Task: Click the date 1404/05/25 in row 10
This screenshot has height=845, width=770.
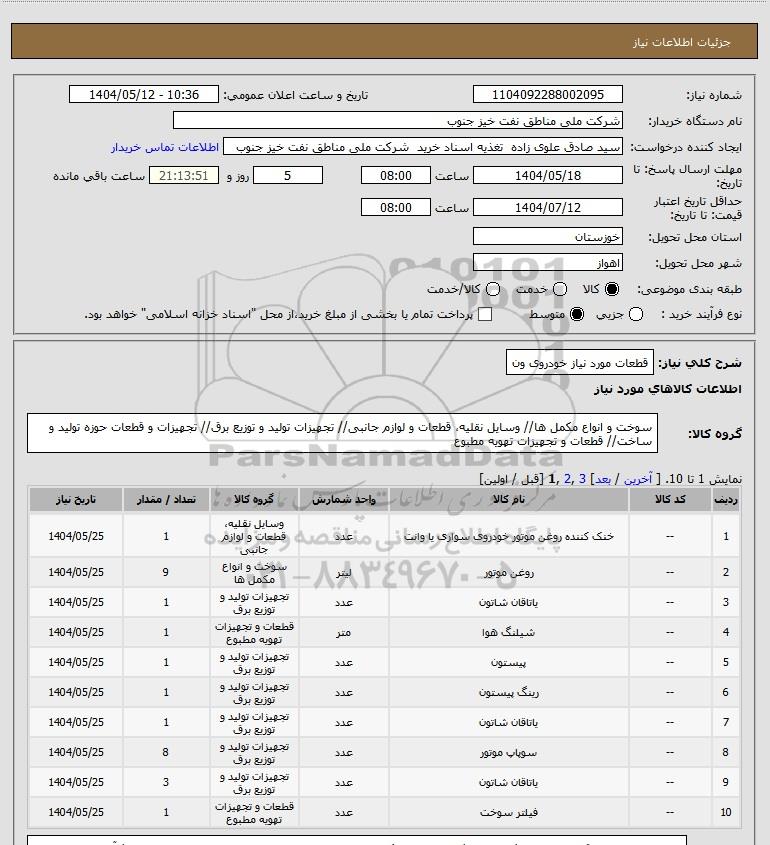Action: (x=76, y=812)
